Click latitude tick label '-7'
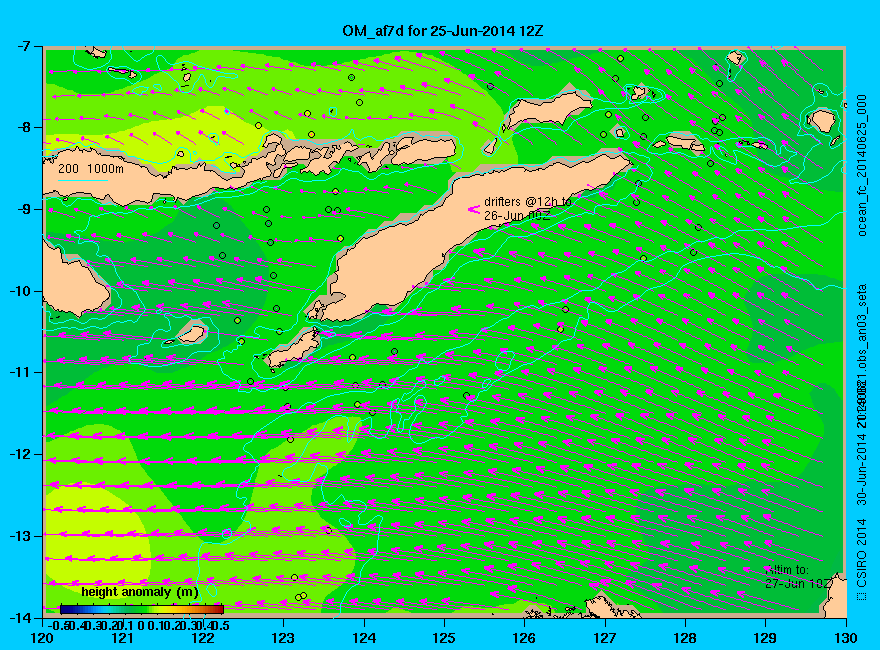The height and width of the screenshot is (650, 880). (22, 46)
